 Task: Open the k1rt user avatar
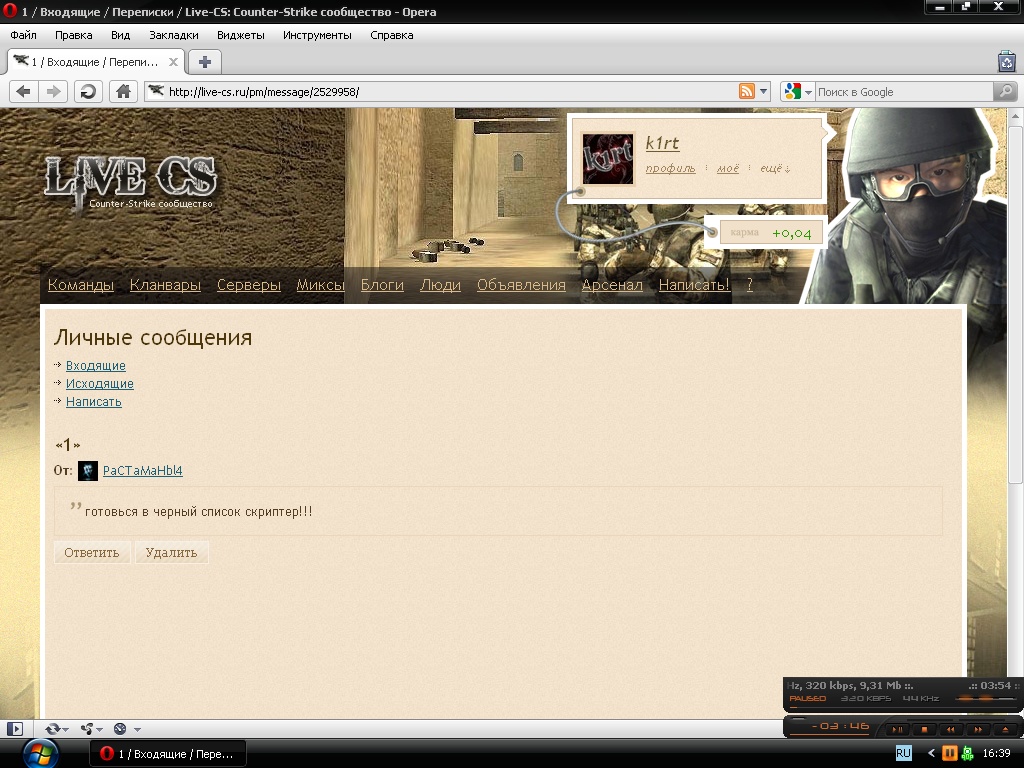pos(607,159)
